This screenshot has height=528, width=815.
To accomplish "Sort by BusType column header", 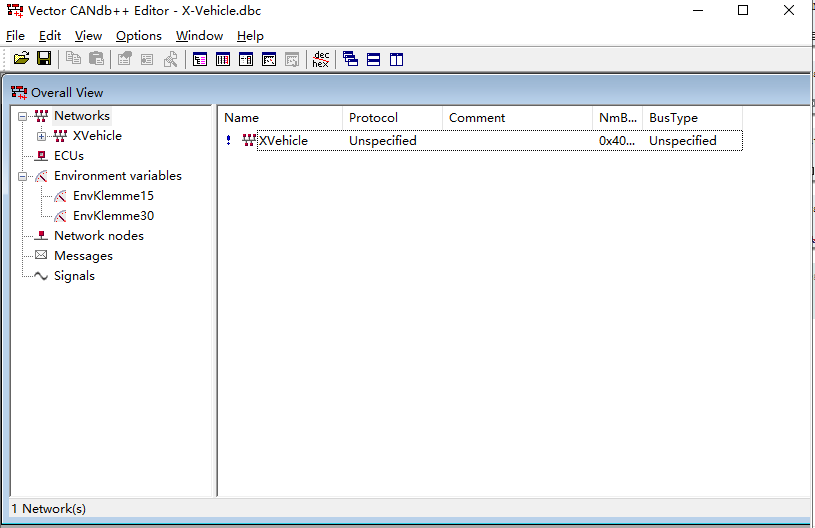I will coord(692,118).
